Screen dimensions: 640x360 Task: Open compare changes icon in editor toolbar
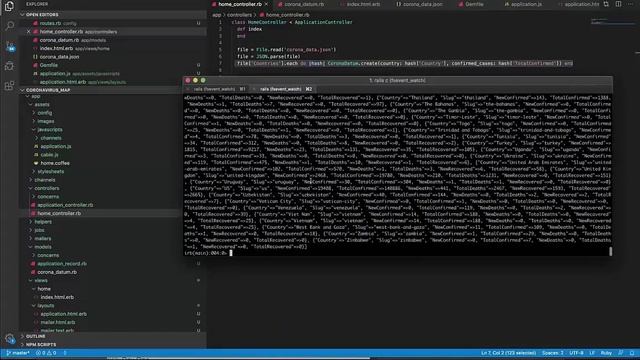pos(606,4)
